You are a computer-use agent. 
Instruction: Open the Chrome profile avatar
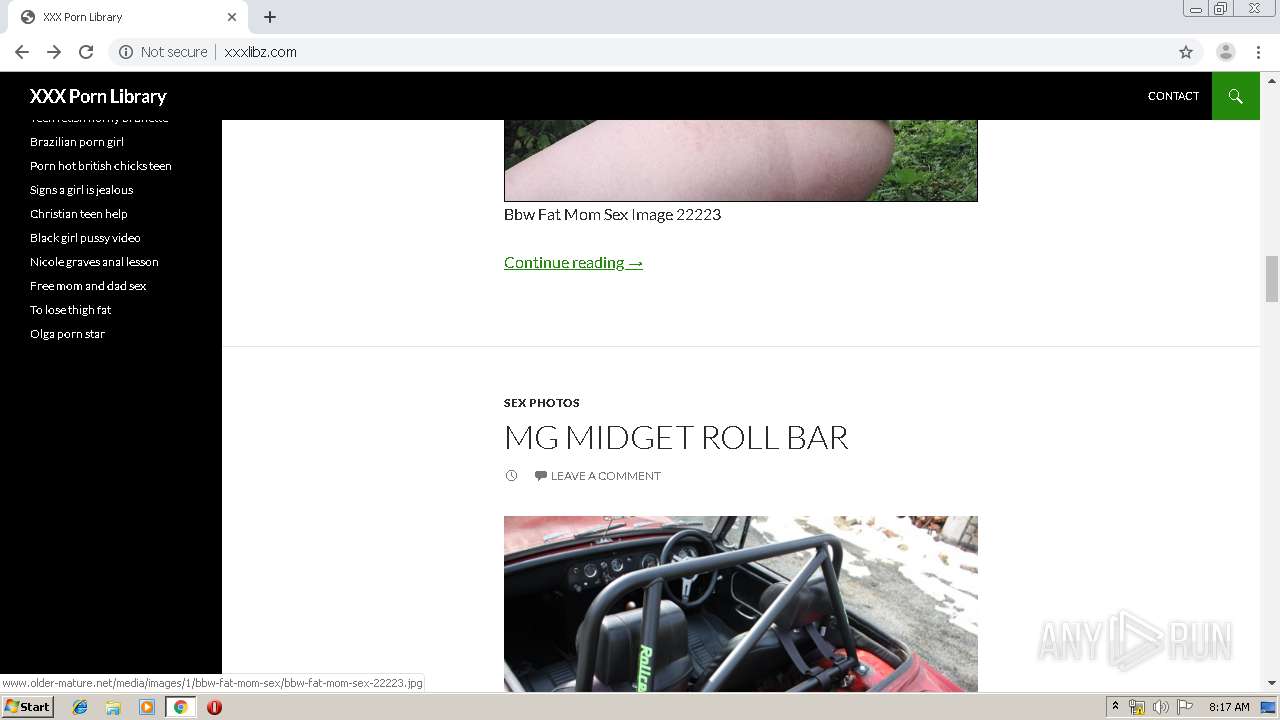(x=1226, y=52)
